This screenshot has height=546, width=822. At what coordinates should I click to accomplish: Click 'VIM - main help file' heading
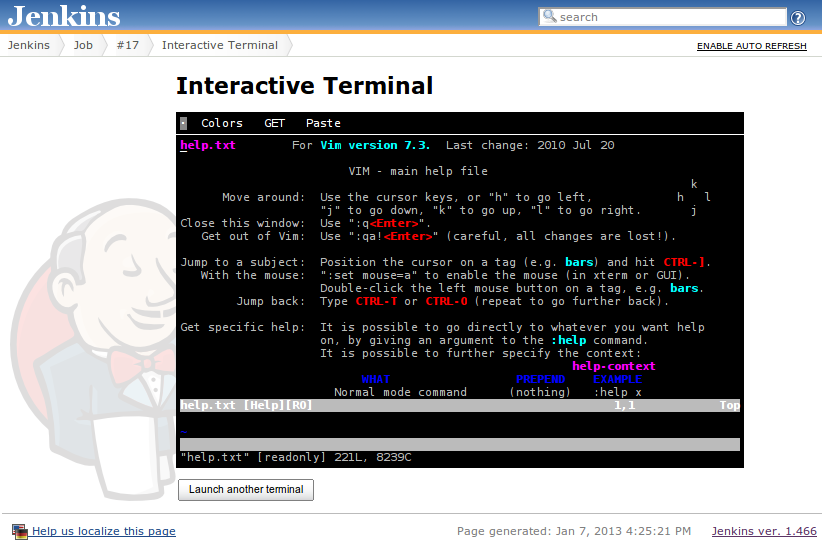[x=418, y=171]
